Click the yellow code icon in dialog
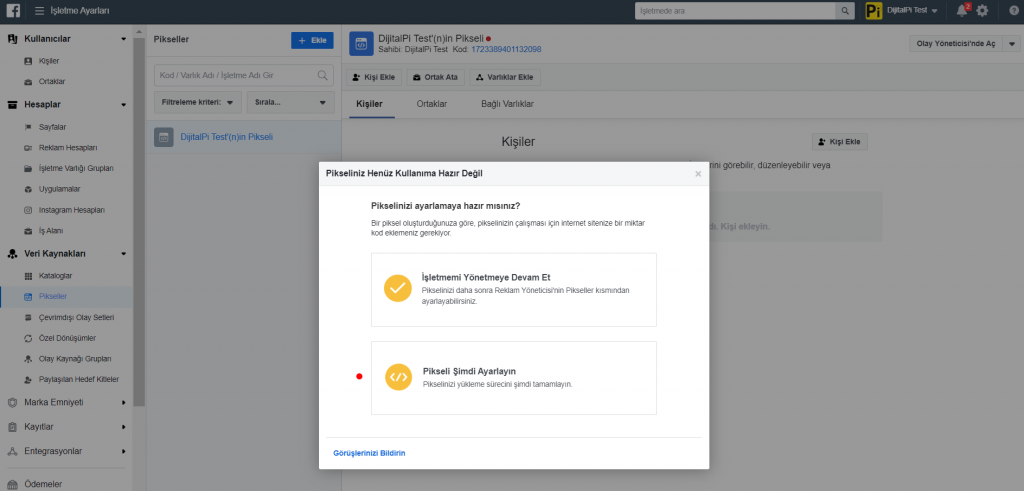 (398, 377)
